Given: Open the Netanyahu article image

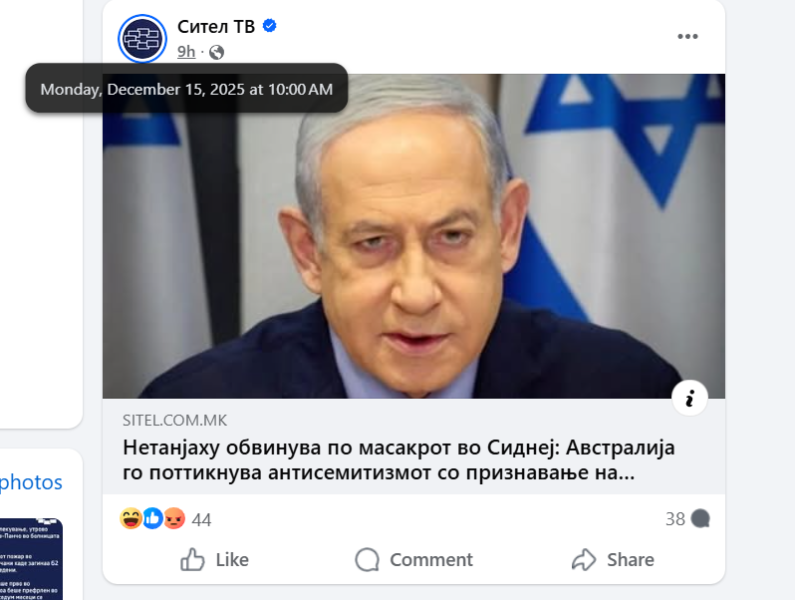Looking at the screenshot, I should coord(414,236).
